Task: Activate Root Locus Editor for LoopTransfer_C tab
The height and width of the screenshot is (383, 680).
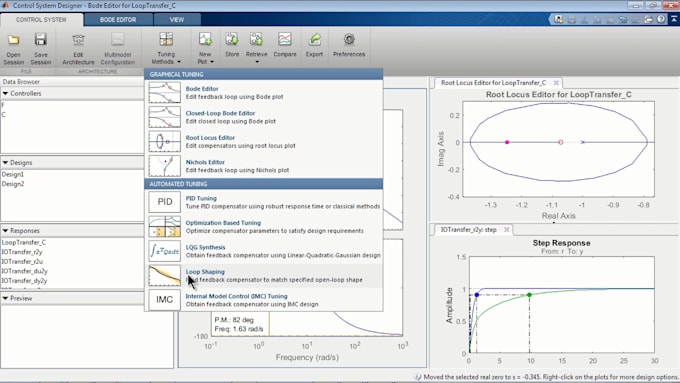Action: click(x=494, y=82)
